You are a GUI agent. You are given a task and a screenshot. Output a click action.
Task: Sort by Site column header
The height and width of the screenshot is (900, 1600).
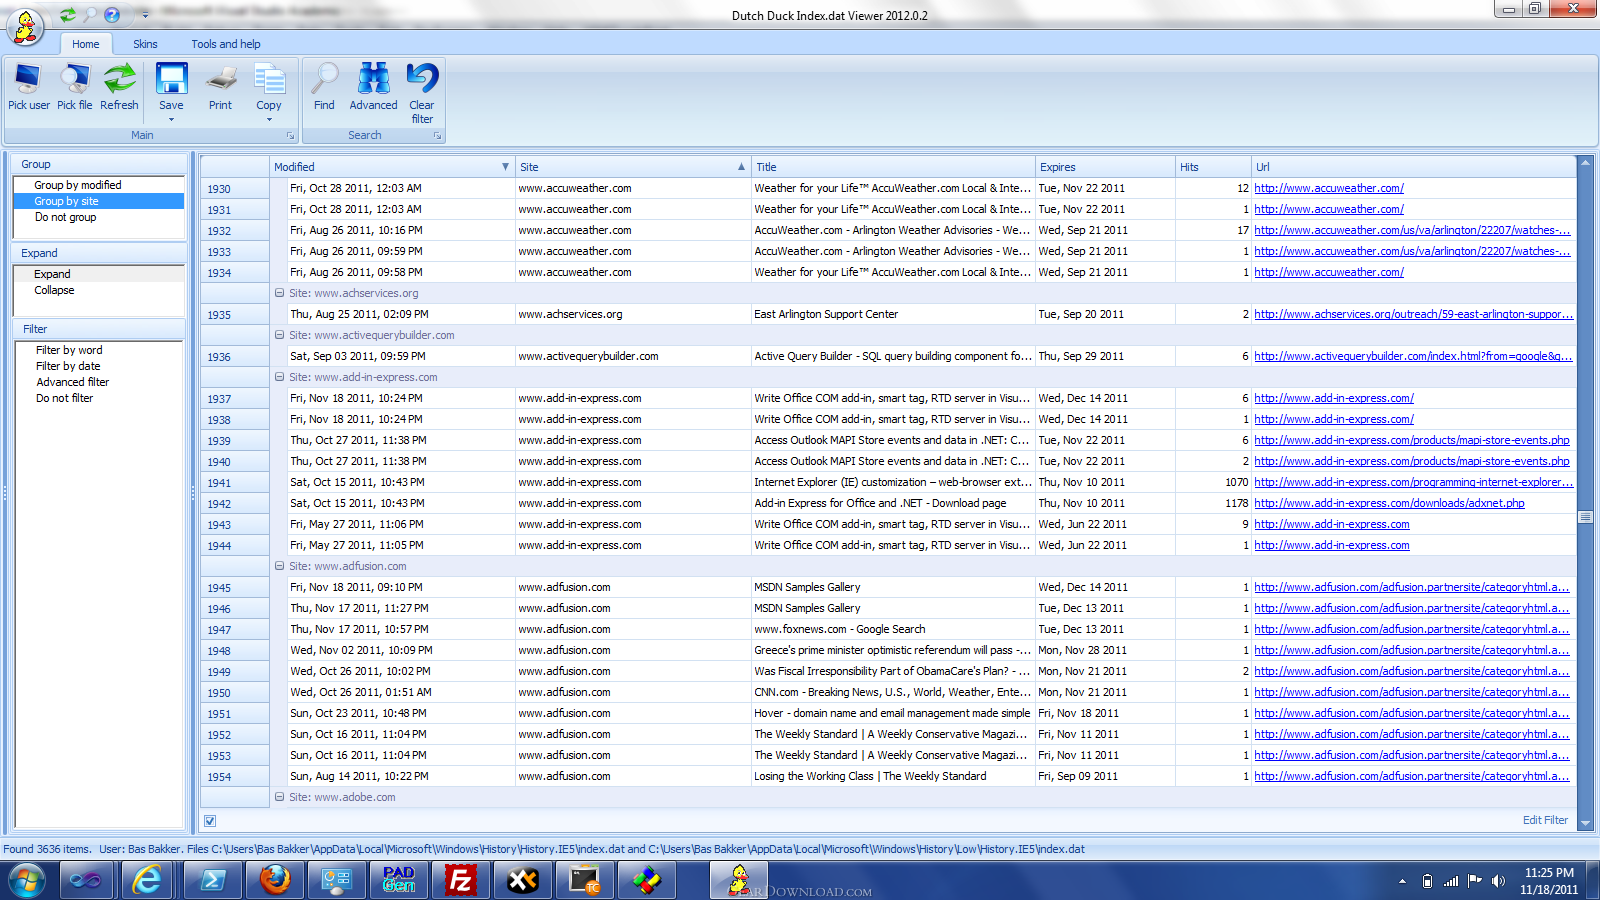632,167
